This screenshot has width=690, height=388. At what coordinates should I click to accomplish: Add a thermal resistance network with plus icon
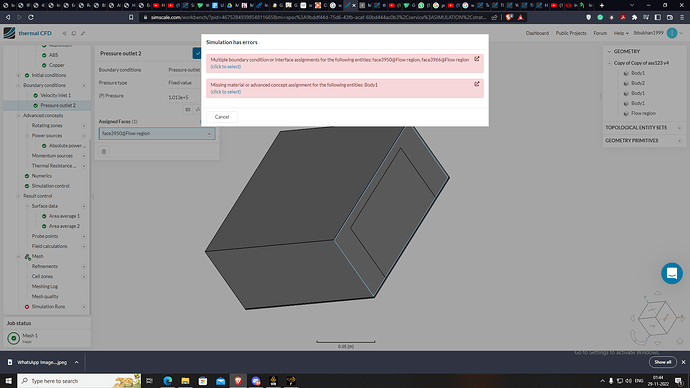84,166
